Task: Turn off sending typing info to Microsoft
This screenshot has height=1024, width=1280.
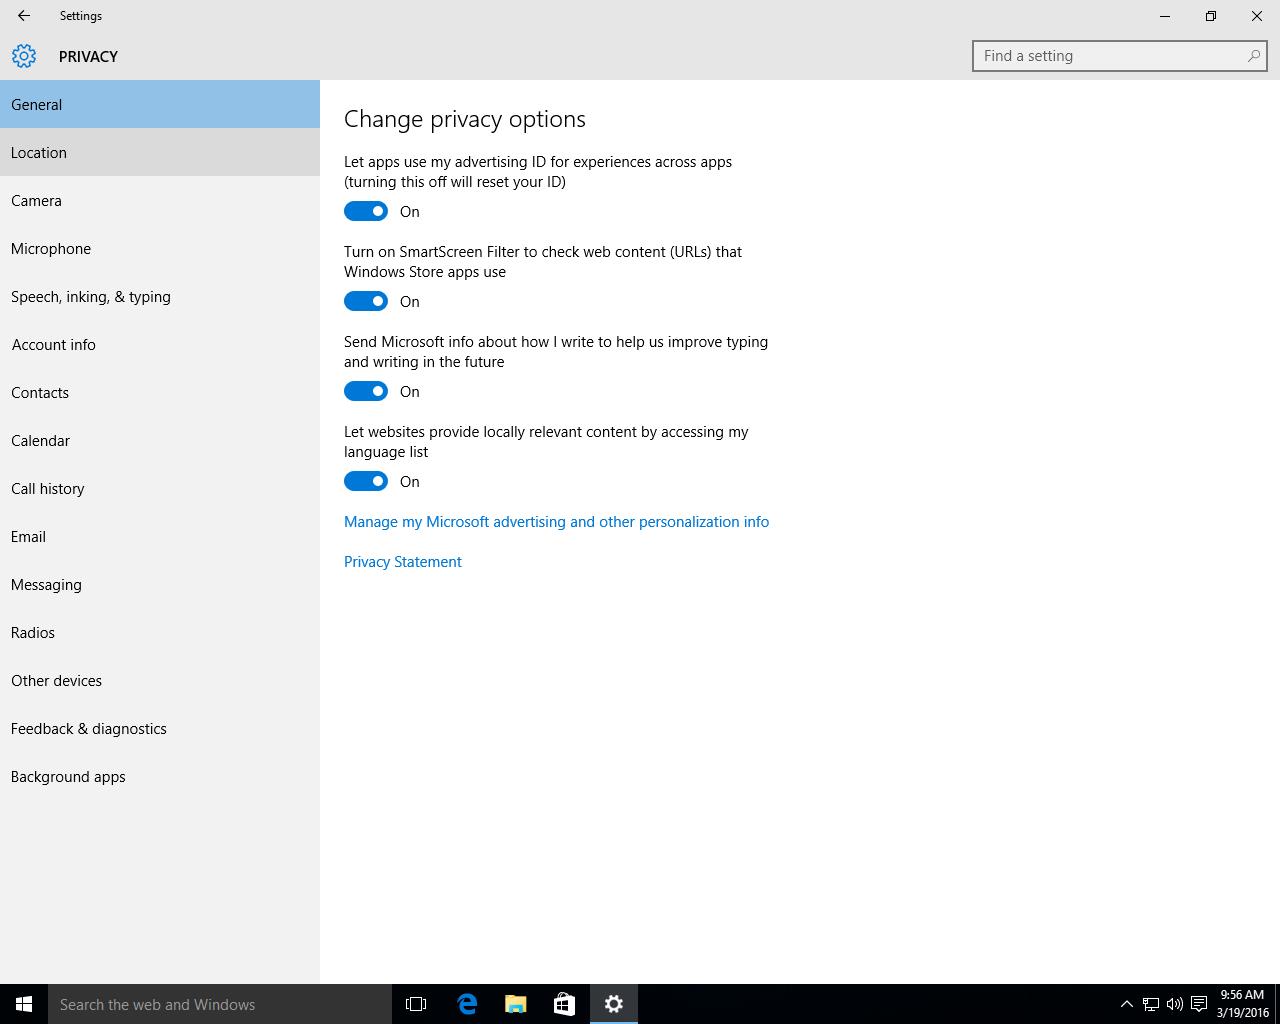Action: click(x=366, y=391)
